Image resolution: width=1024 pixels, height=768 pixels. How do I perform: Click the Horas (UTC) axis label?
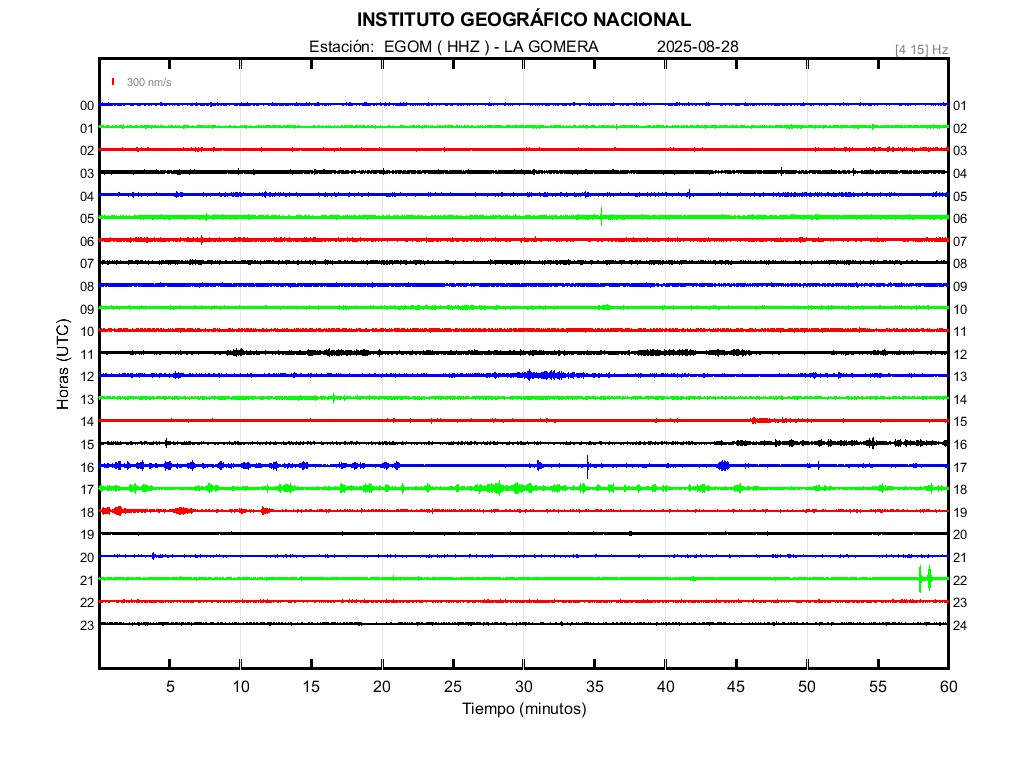coord(63,364)
